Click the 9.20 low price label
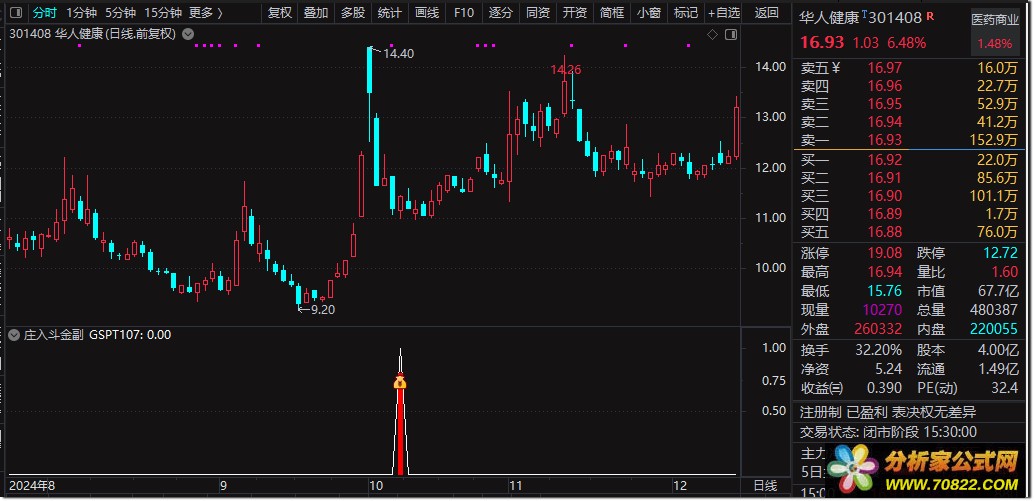The height and width of the screenshot is (501, 1035). pos(322,310)
